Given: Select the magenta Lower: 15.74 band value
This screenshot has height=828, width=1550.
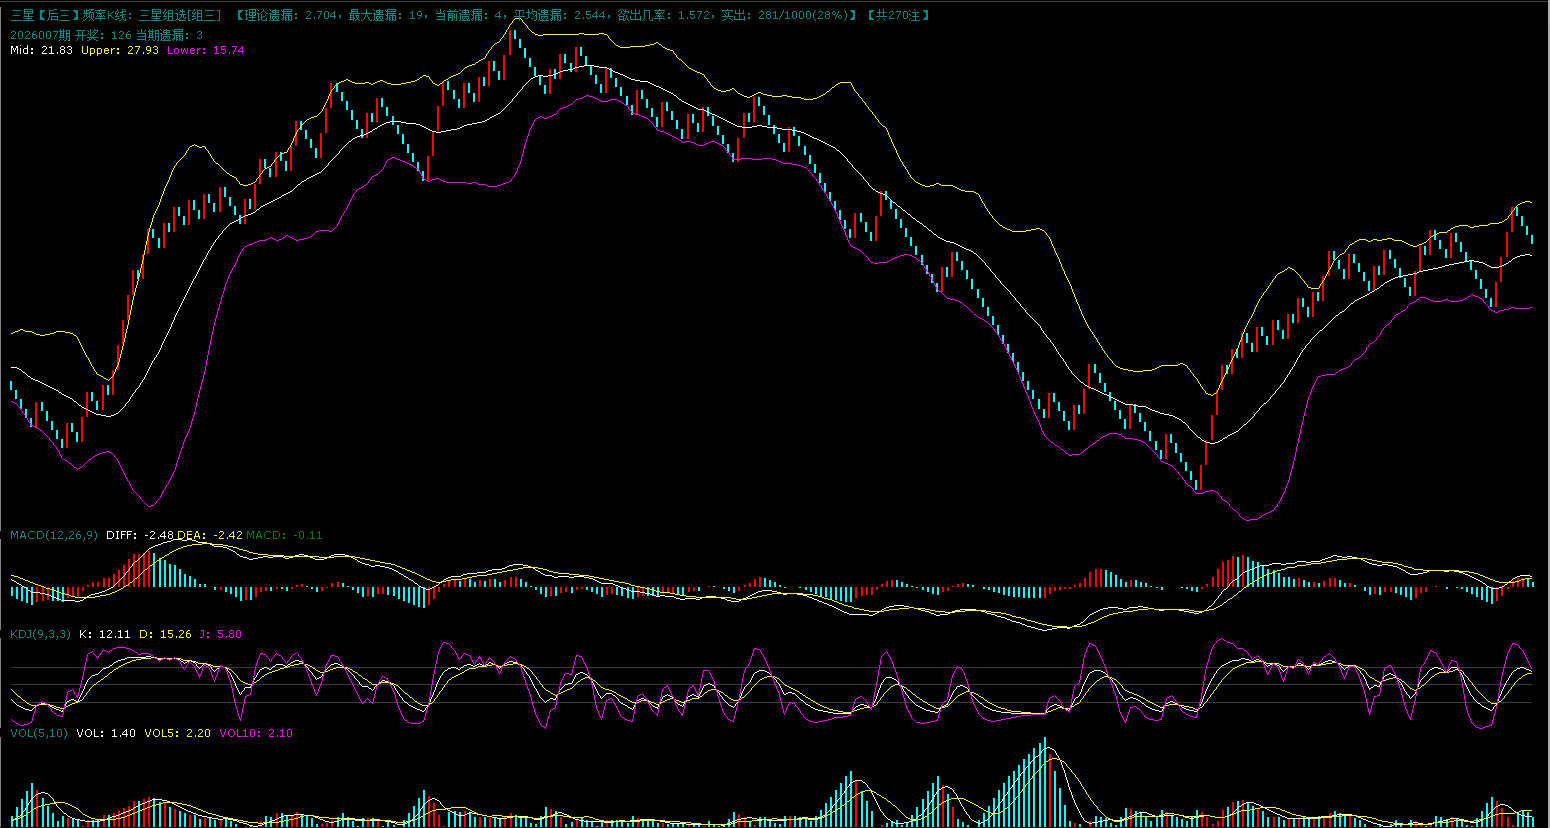Looking at the screenshot, I should (x=206, y=50).
